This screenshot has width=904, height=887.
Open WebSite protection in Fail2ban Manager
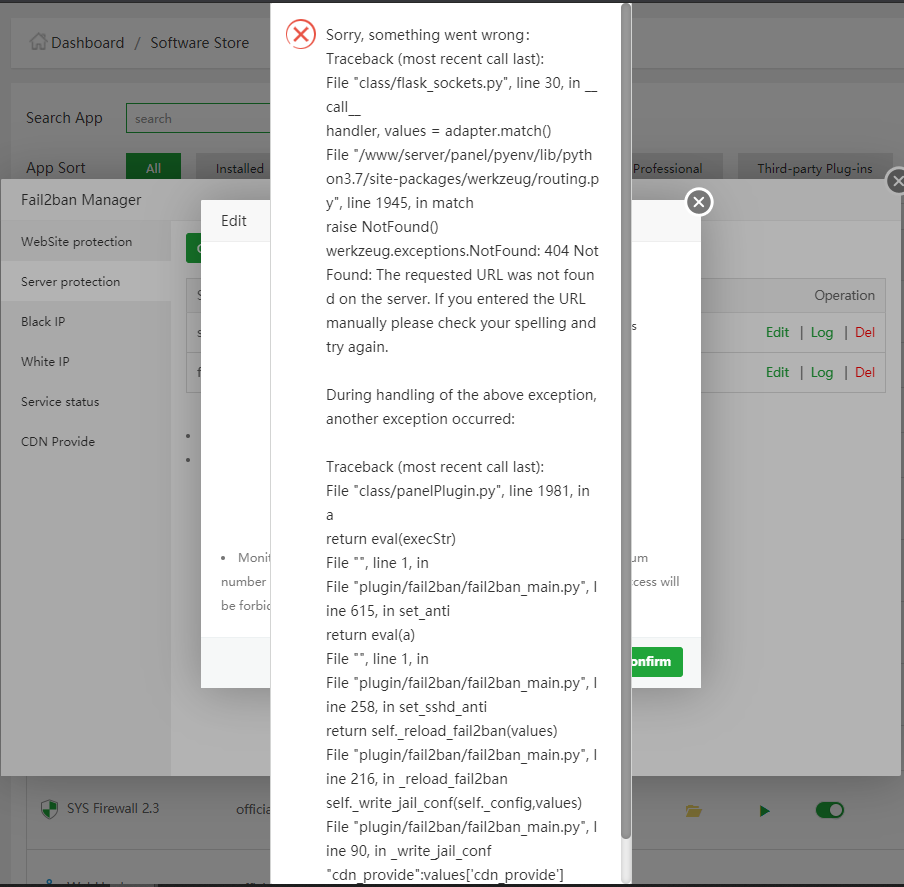pyautogui.click(x=85, y=241)
